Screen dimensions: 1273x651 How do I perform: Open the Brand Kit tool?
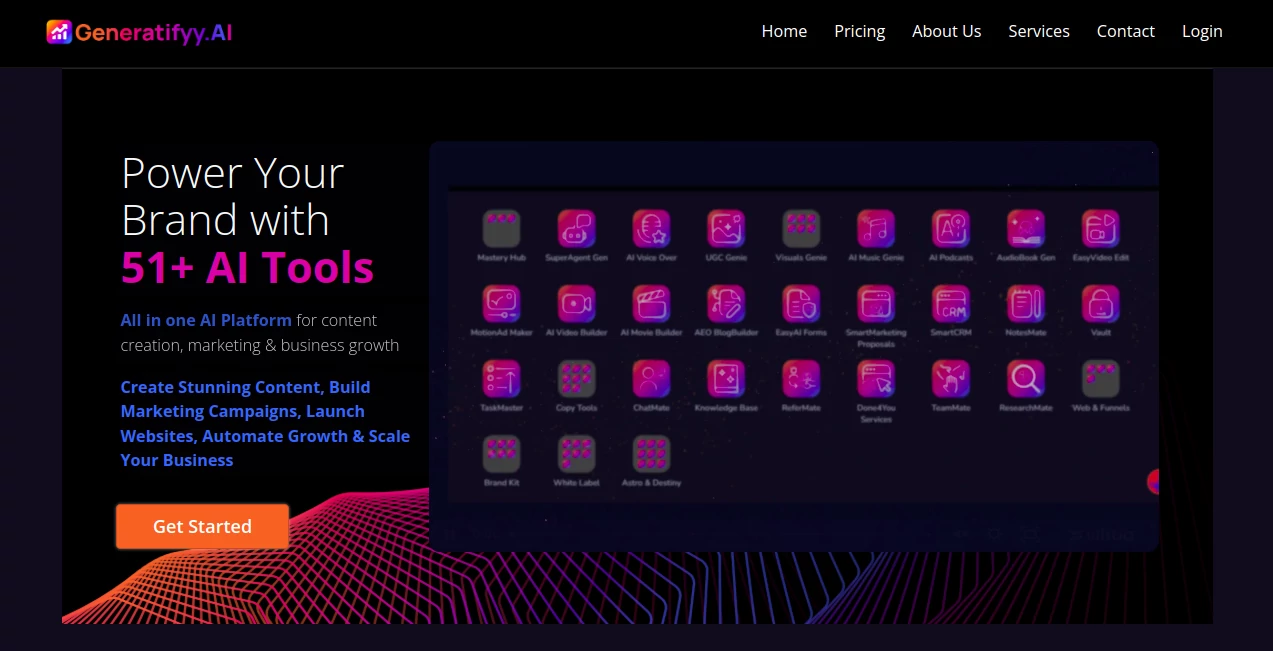coord(501,452)
